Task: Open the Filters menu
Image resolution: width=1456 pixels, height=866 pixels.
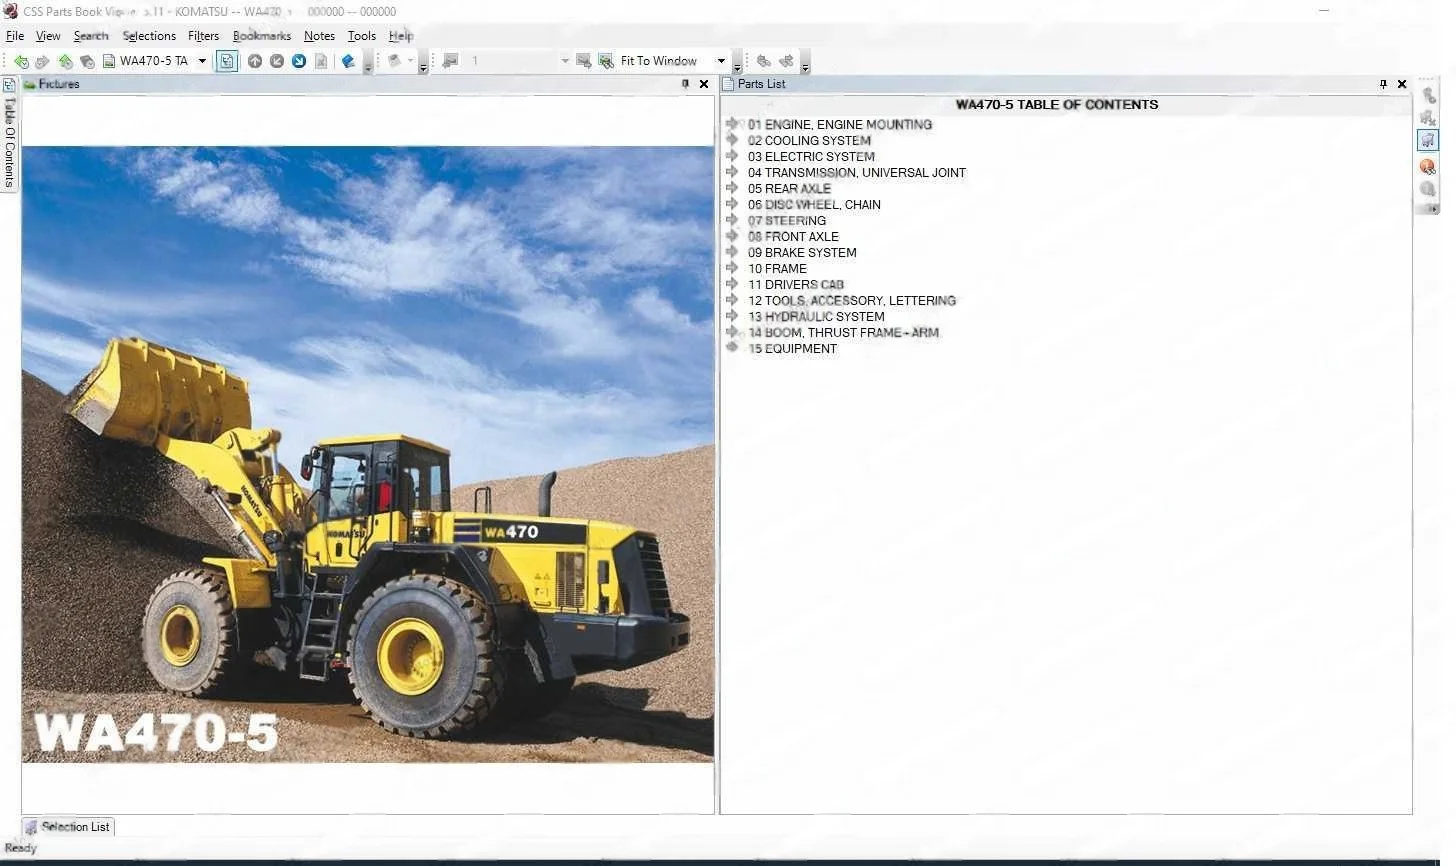Action: point(203,36)
